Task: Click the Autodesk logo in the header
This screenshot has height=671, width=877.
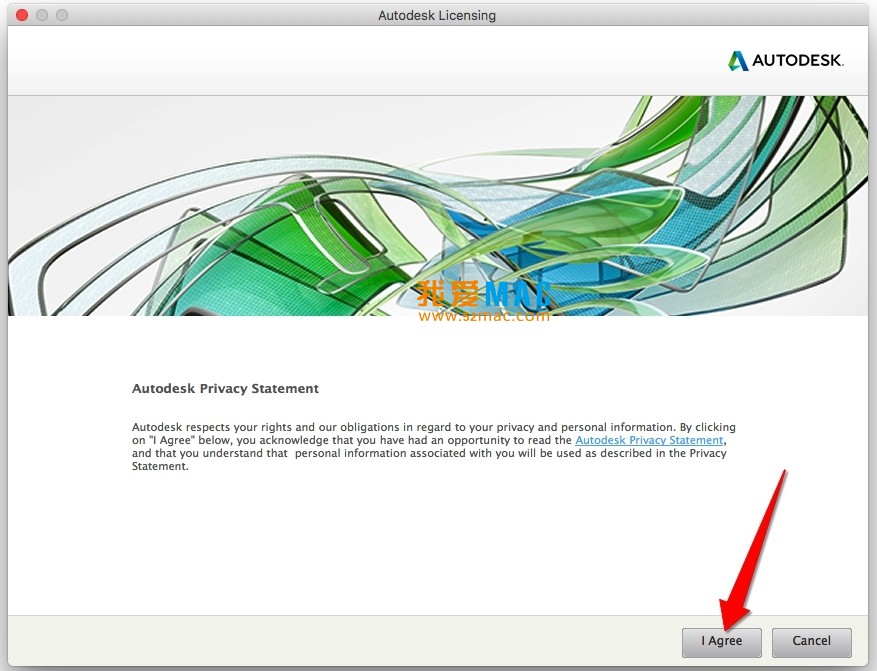Action: pyautogui.click(x=786, y=60)
